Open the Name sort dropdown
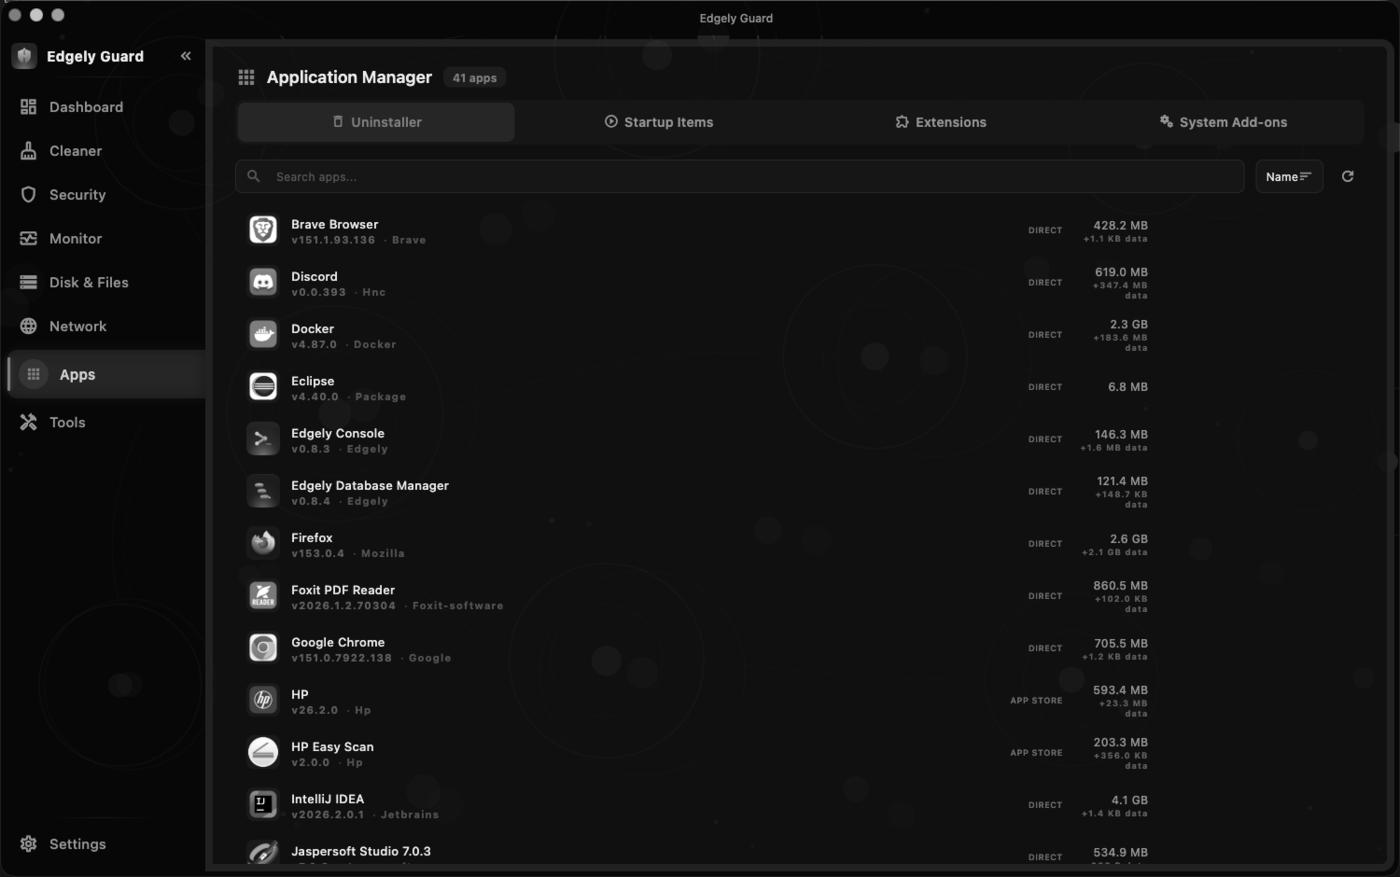This screenshot has height=877, width=1400. [x=1289, y=176]
